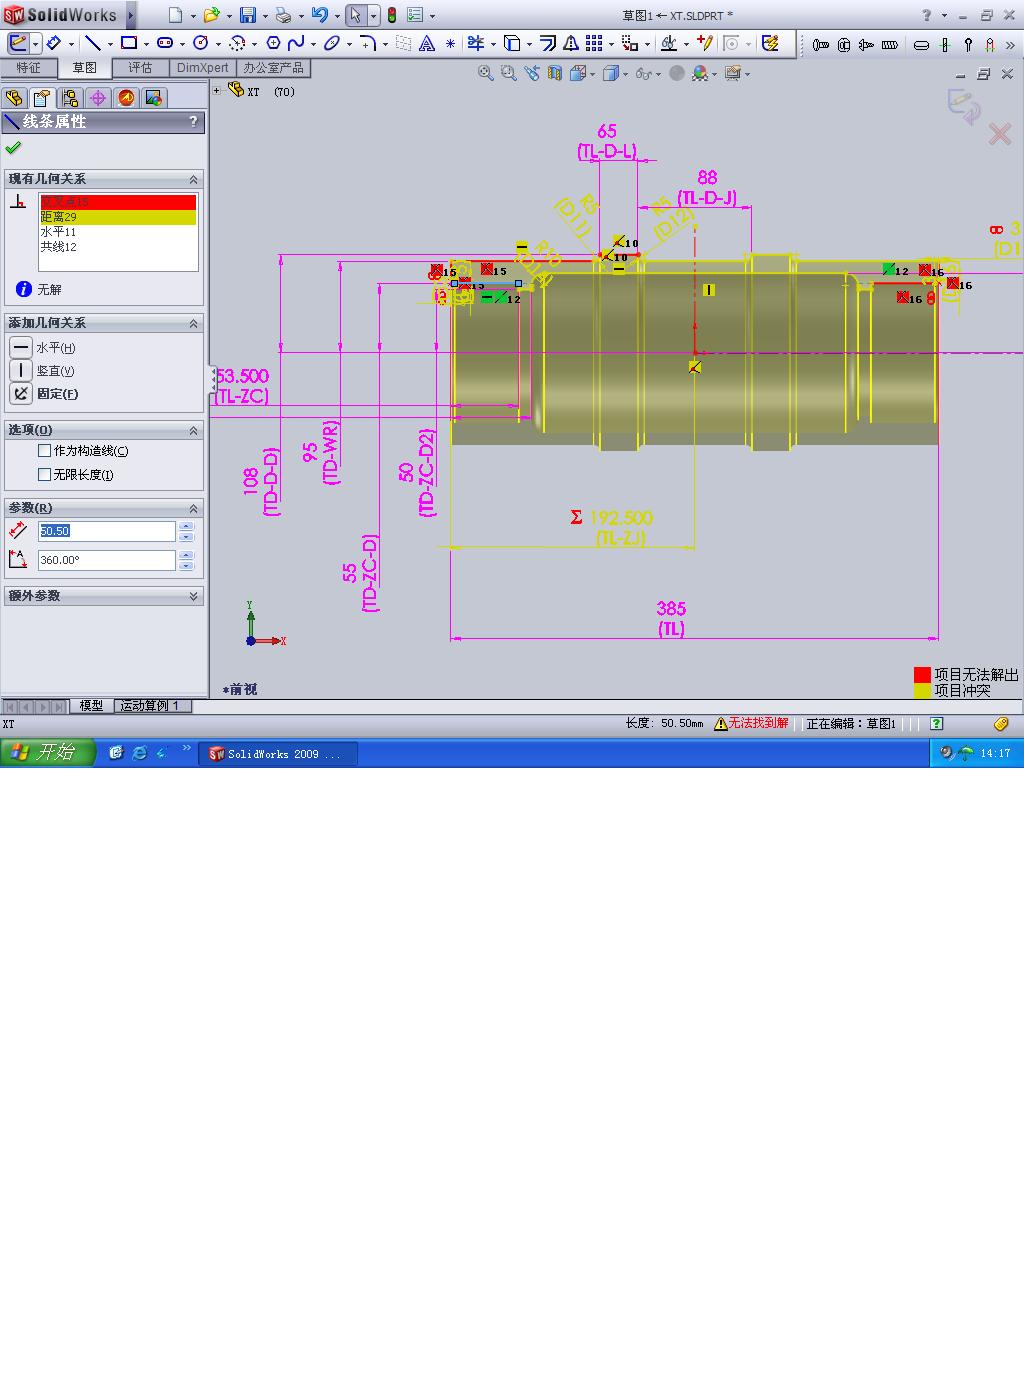Click SolidWorks 2009 taskbar button
The image size is (1024, 1400).
[277, 754]
